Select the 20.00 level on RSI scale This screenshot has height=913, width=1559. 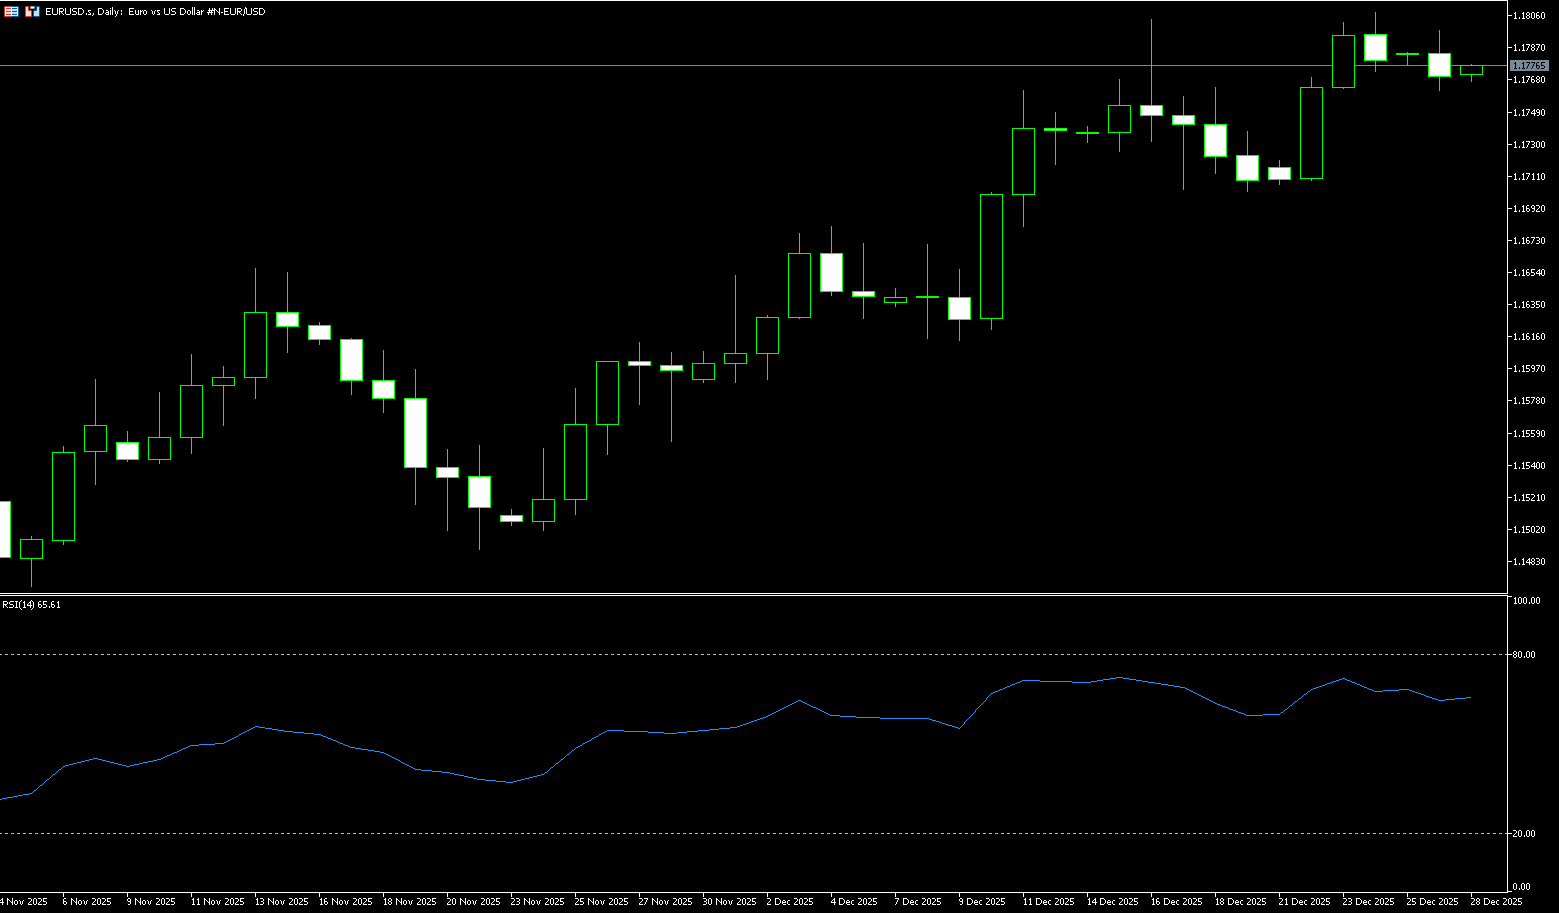pos(1524,833)
